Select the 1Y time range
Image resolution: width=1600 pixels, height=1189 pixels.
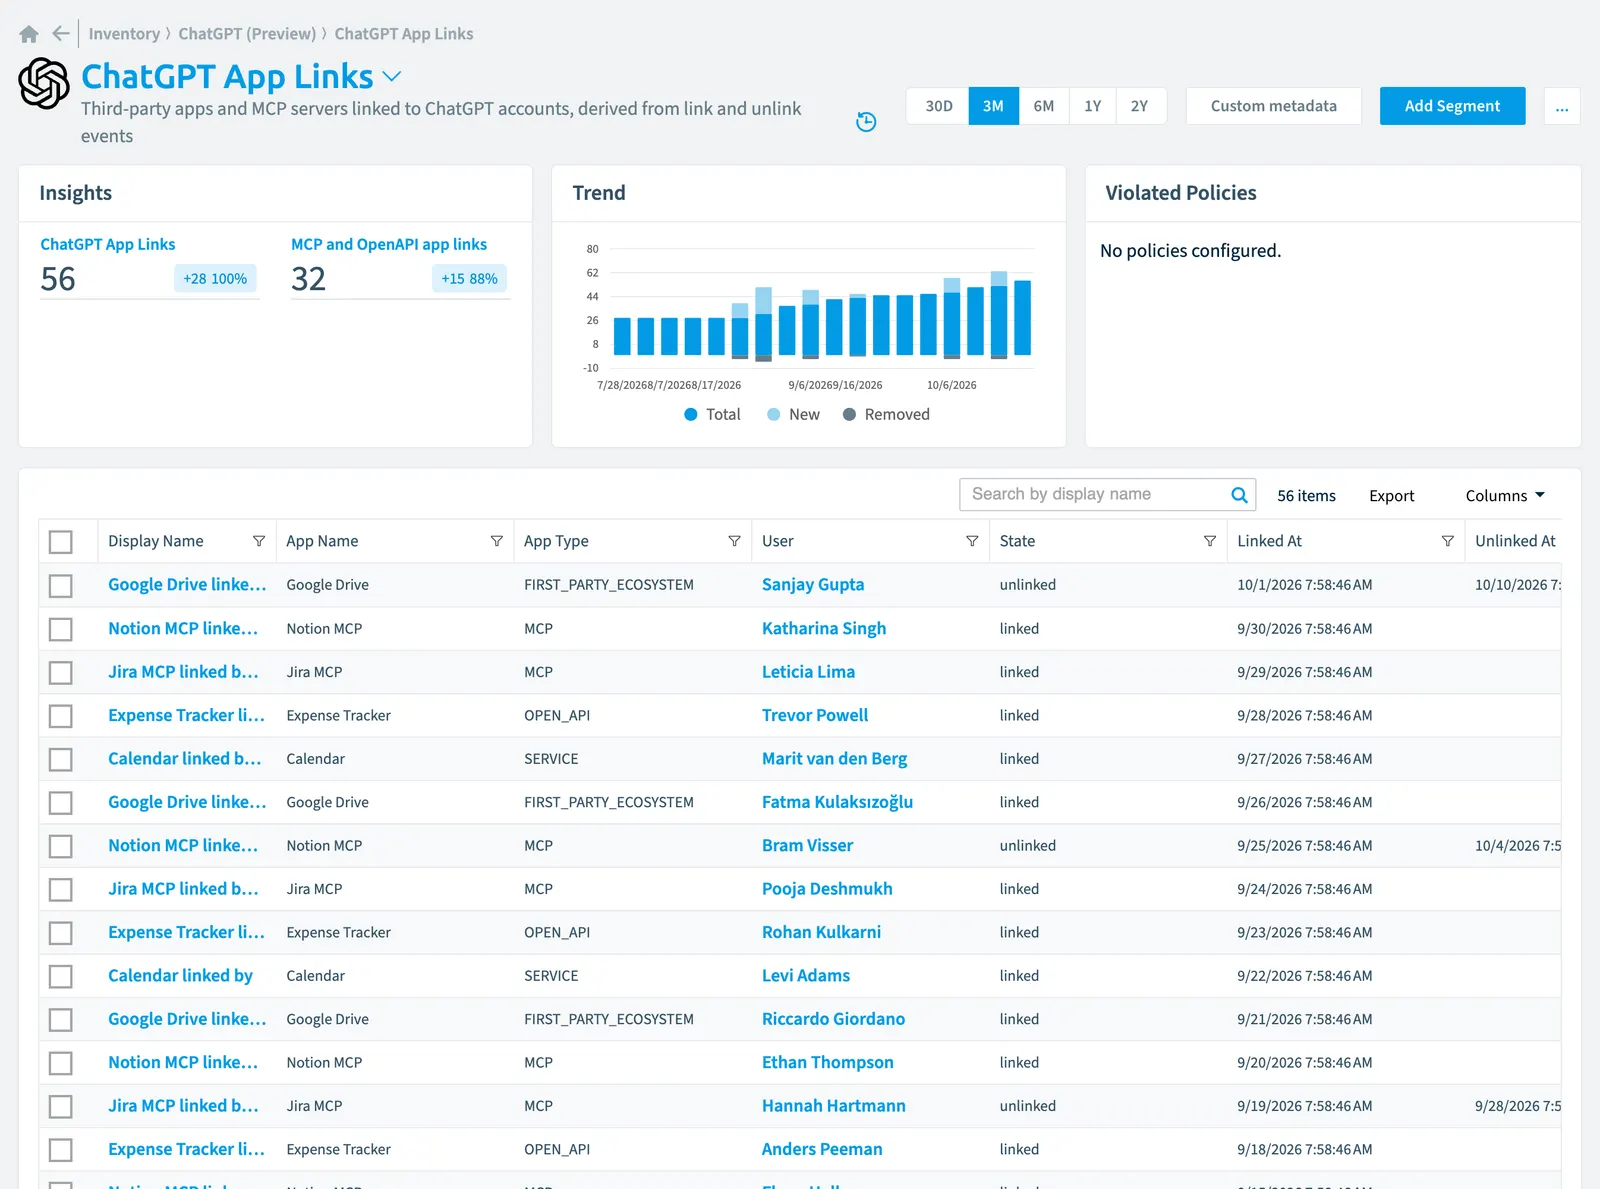tap(1093, 106)
